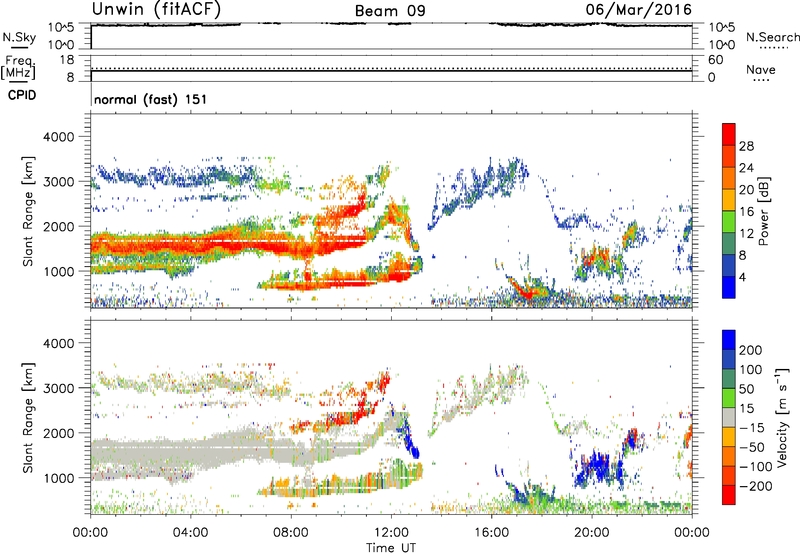
Task: Click the Velocity color bar
Action: [729, 417]
